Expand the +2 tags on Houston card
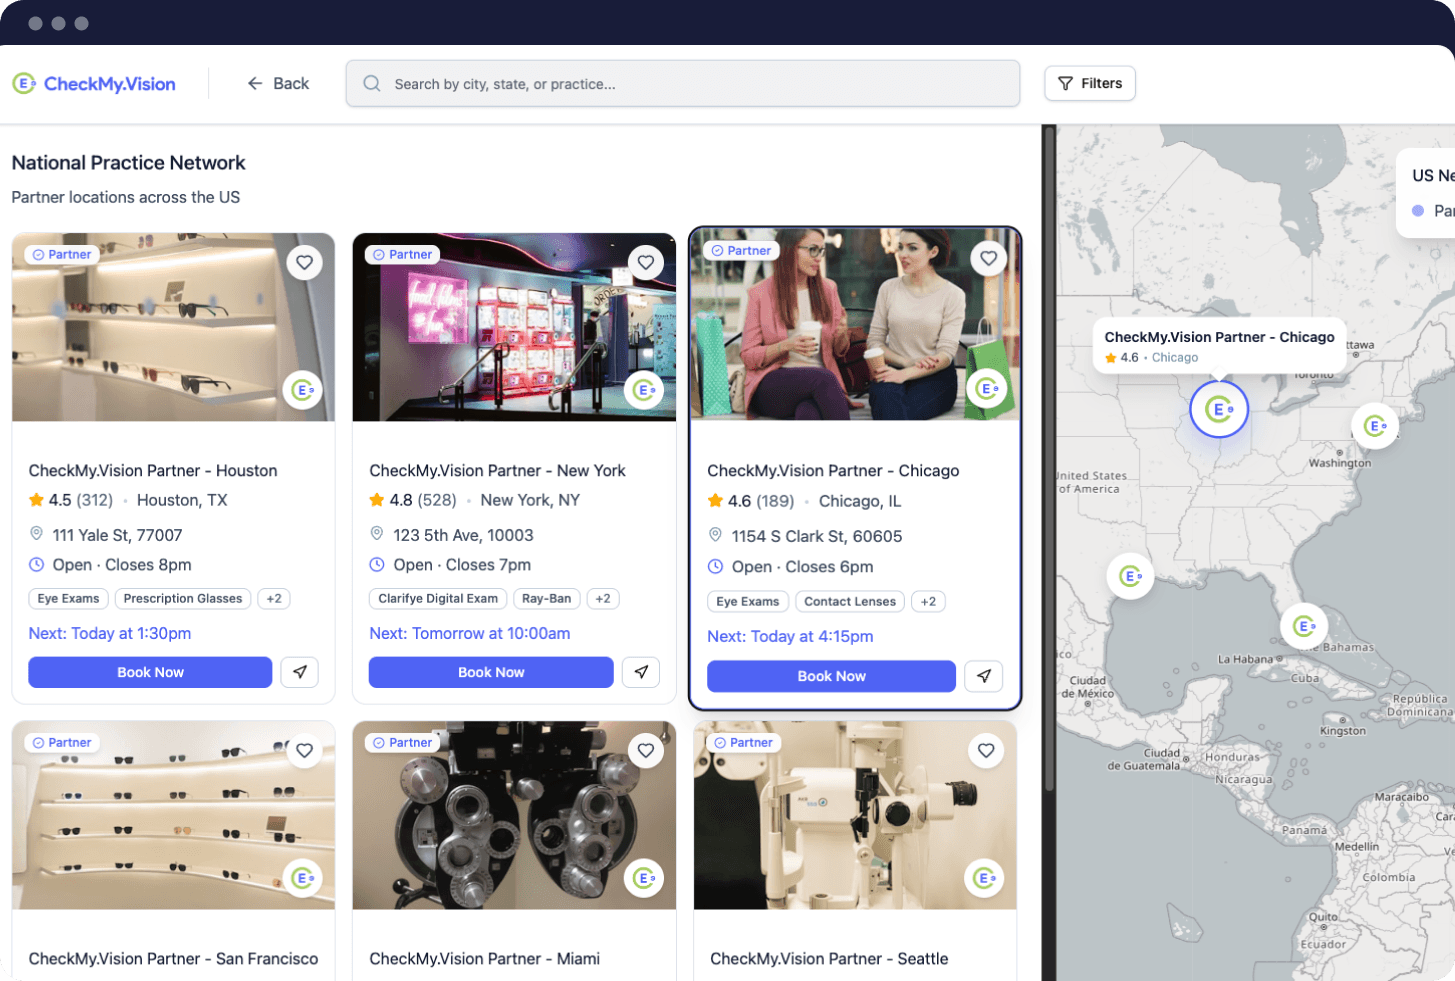 coord(274,599)
